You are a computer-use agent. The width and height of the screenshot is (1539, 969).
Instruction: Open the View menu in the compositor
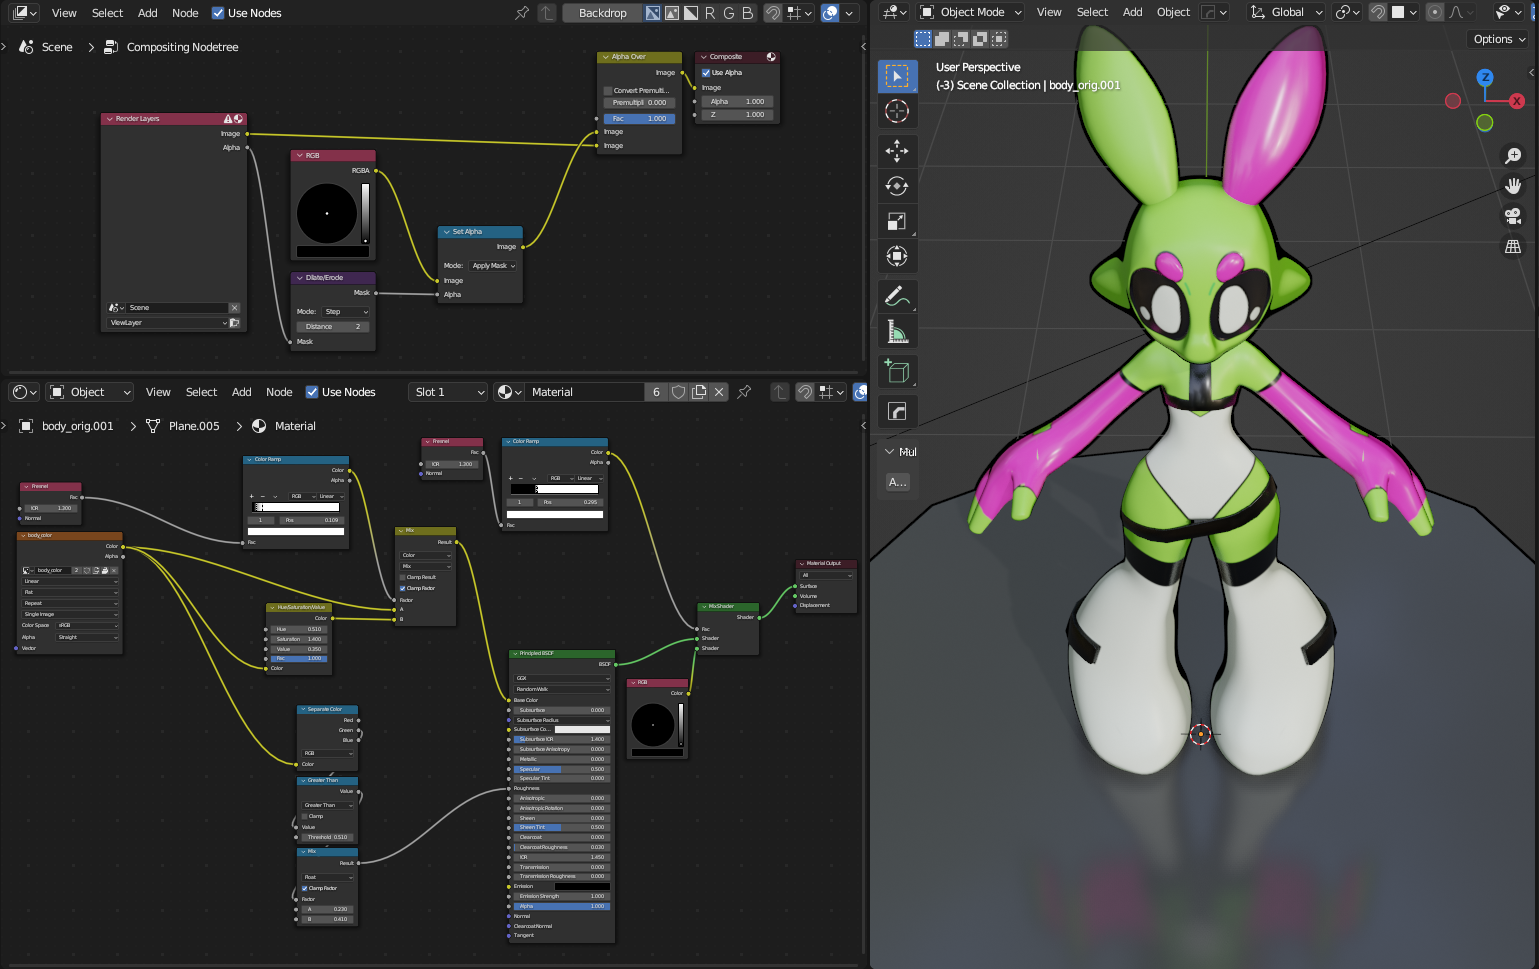point(64,13)
